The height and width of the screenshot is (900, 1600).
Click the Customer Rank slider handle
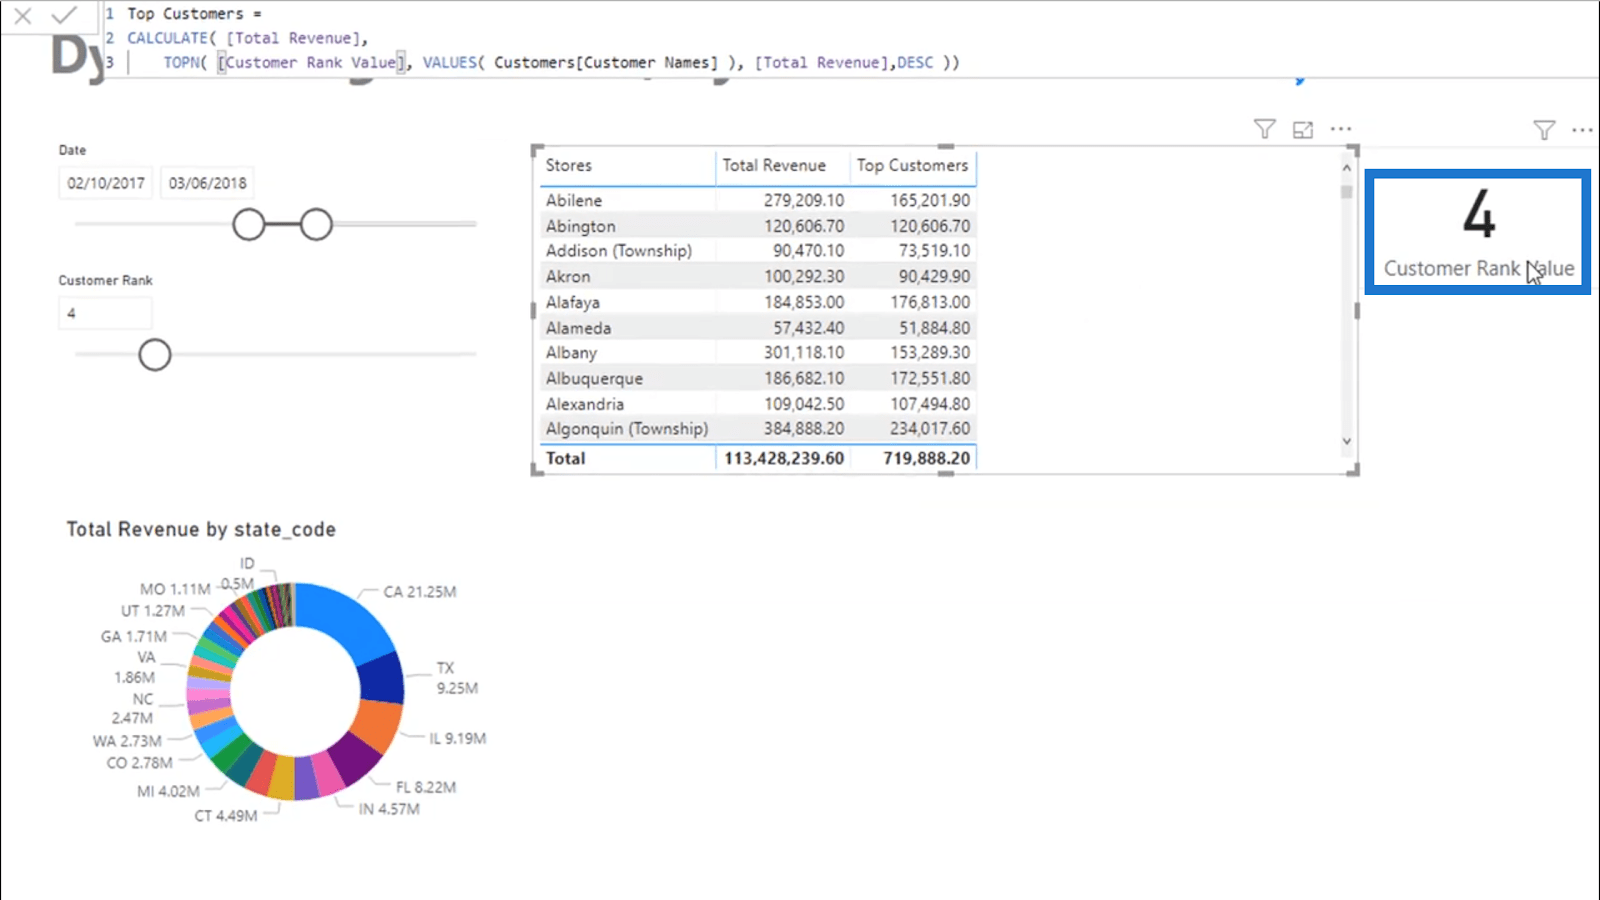coord(155,355)
